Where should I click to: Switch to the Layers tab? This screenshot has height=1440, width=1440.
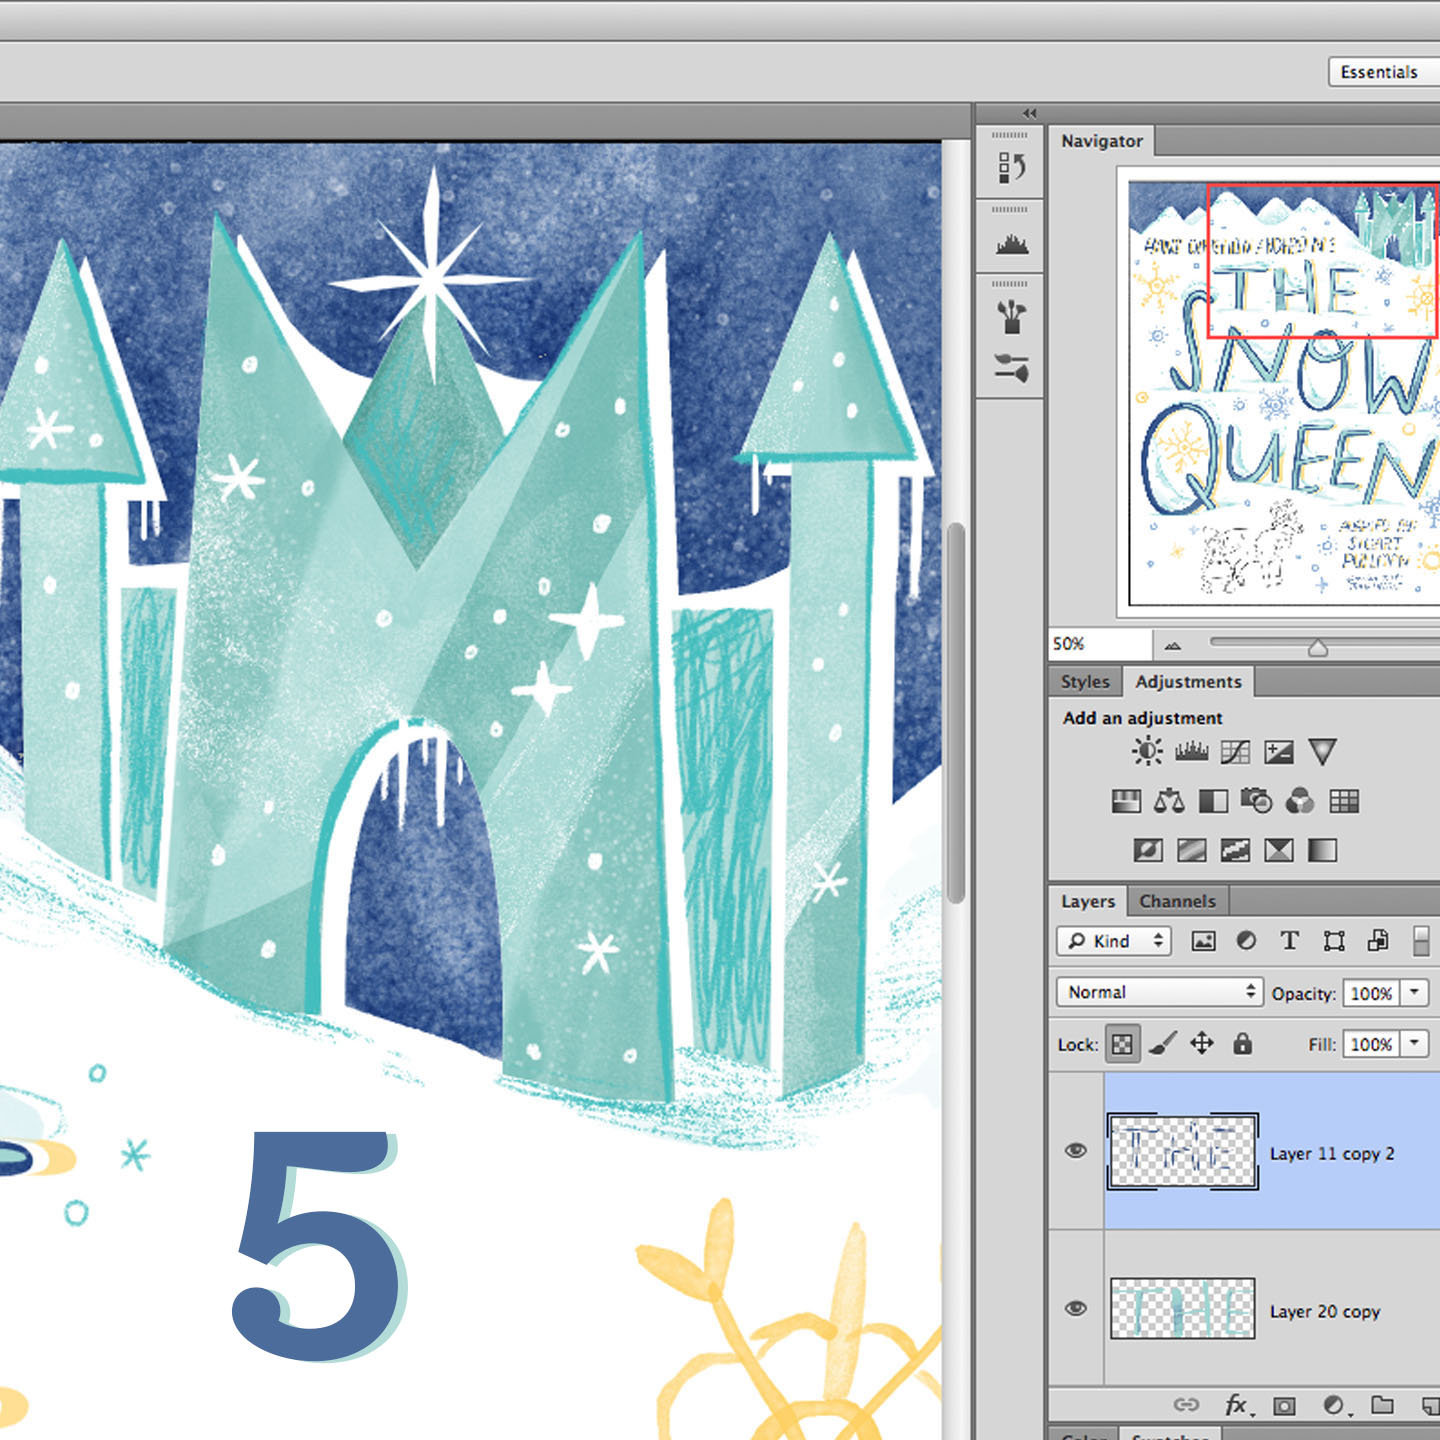pos(1088,901)
